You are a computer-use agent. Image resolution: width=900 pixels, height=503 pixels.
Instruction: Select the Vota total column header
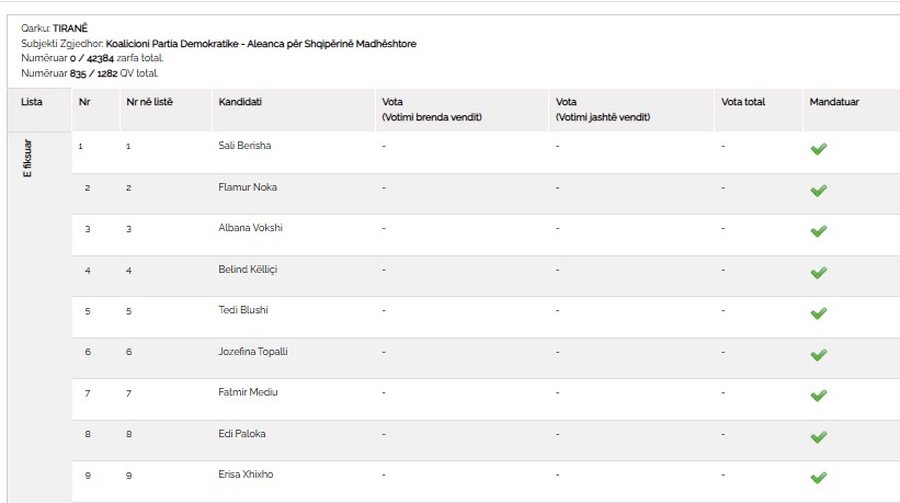click(x=743, y=102)
